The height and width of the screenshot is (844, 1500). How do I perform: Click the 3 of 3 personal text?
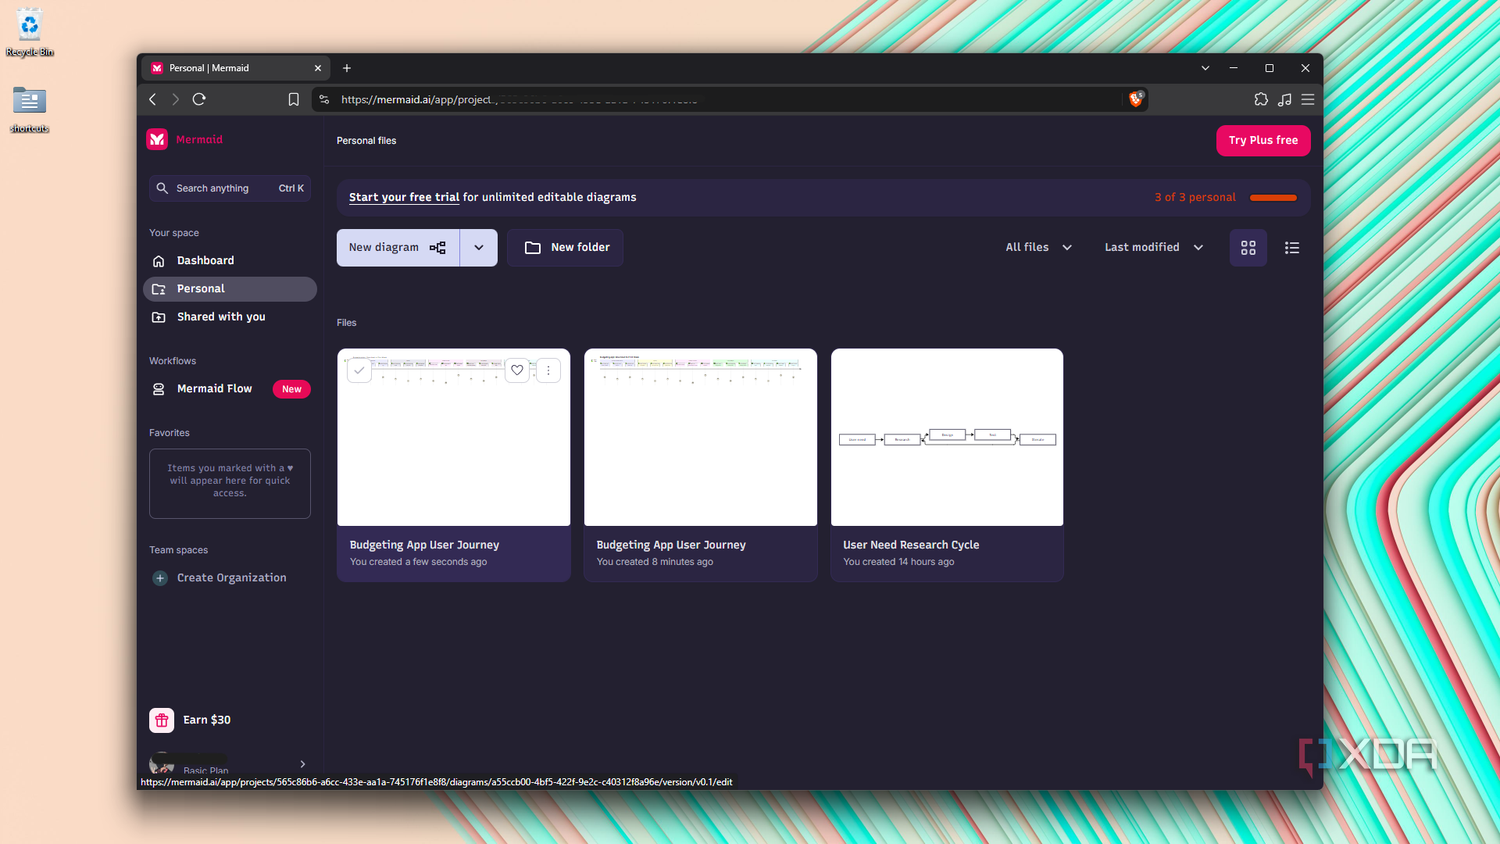(1195, 198)
